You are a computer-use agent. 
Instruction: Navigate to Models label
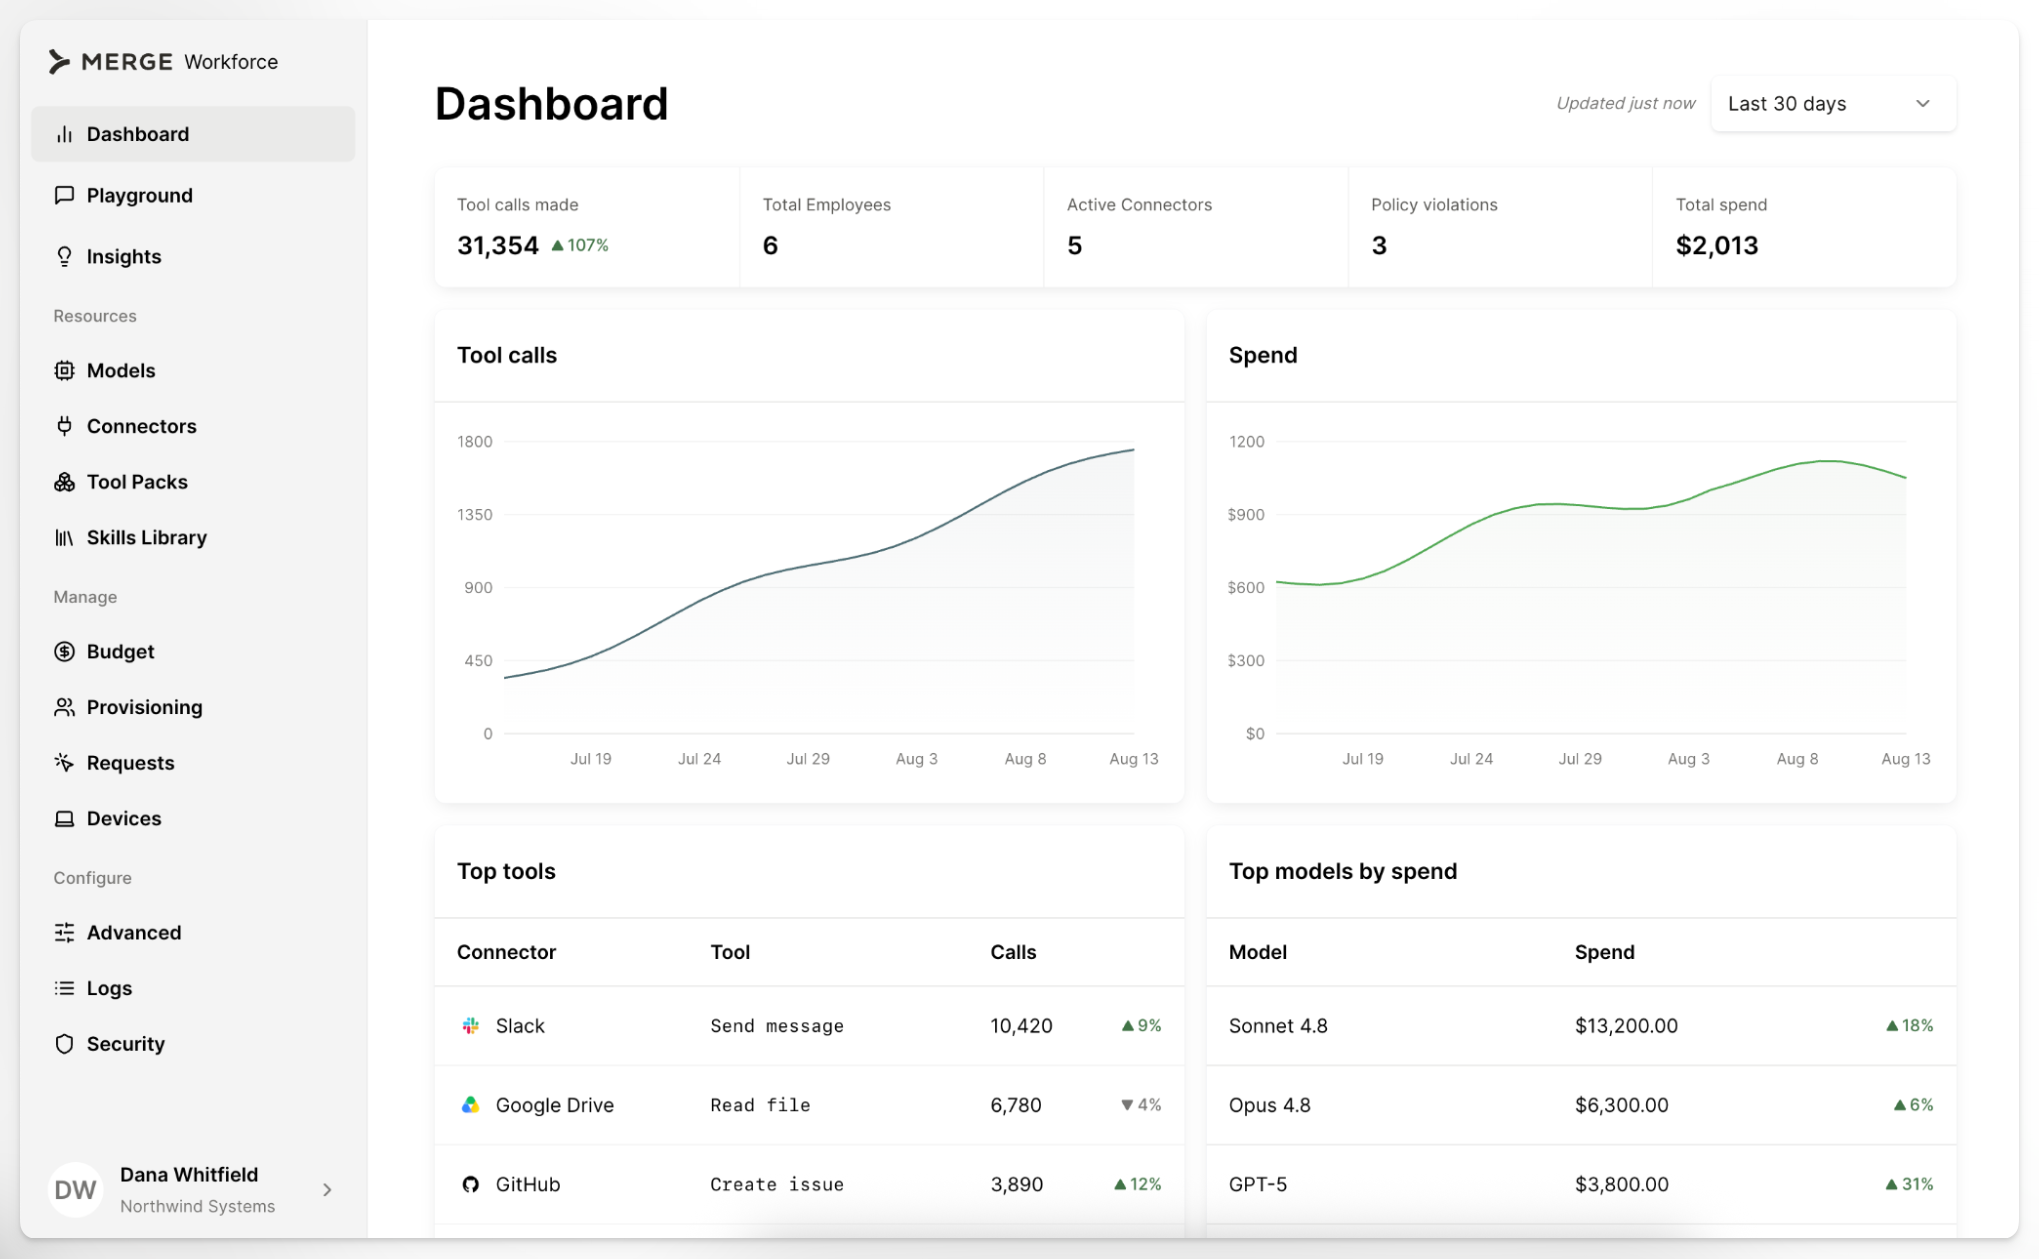coord(121,371)
